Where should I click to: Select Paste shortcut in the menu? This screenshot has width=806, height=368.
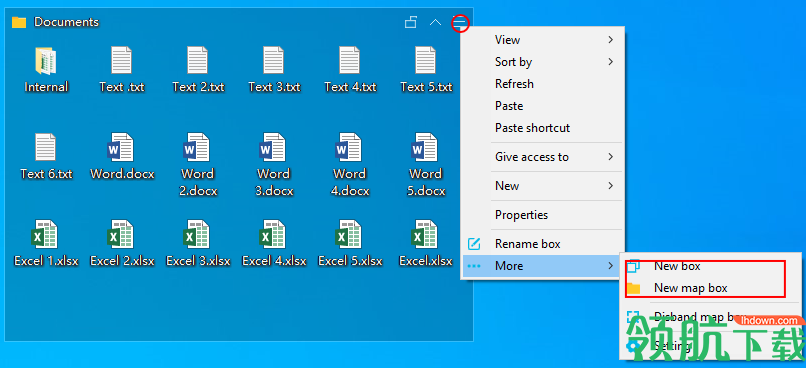click(x=542, y=128)
